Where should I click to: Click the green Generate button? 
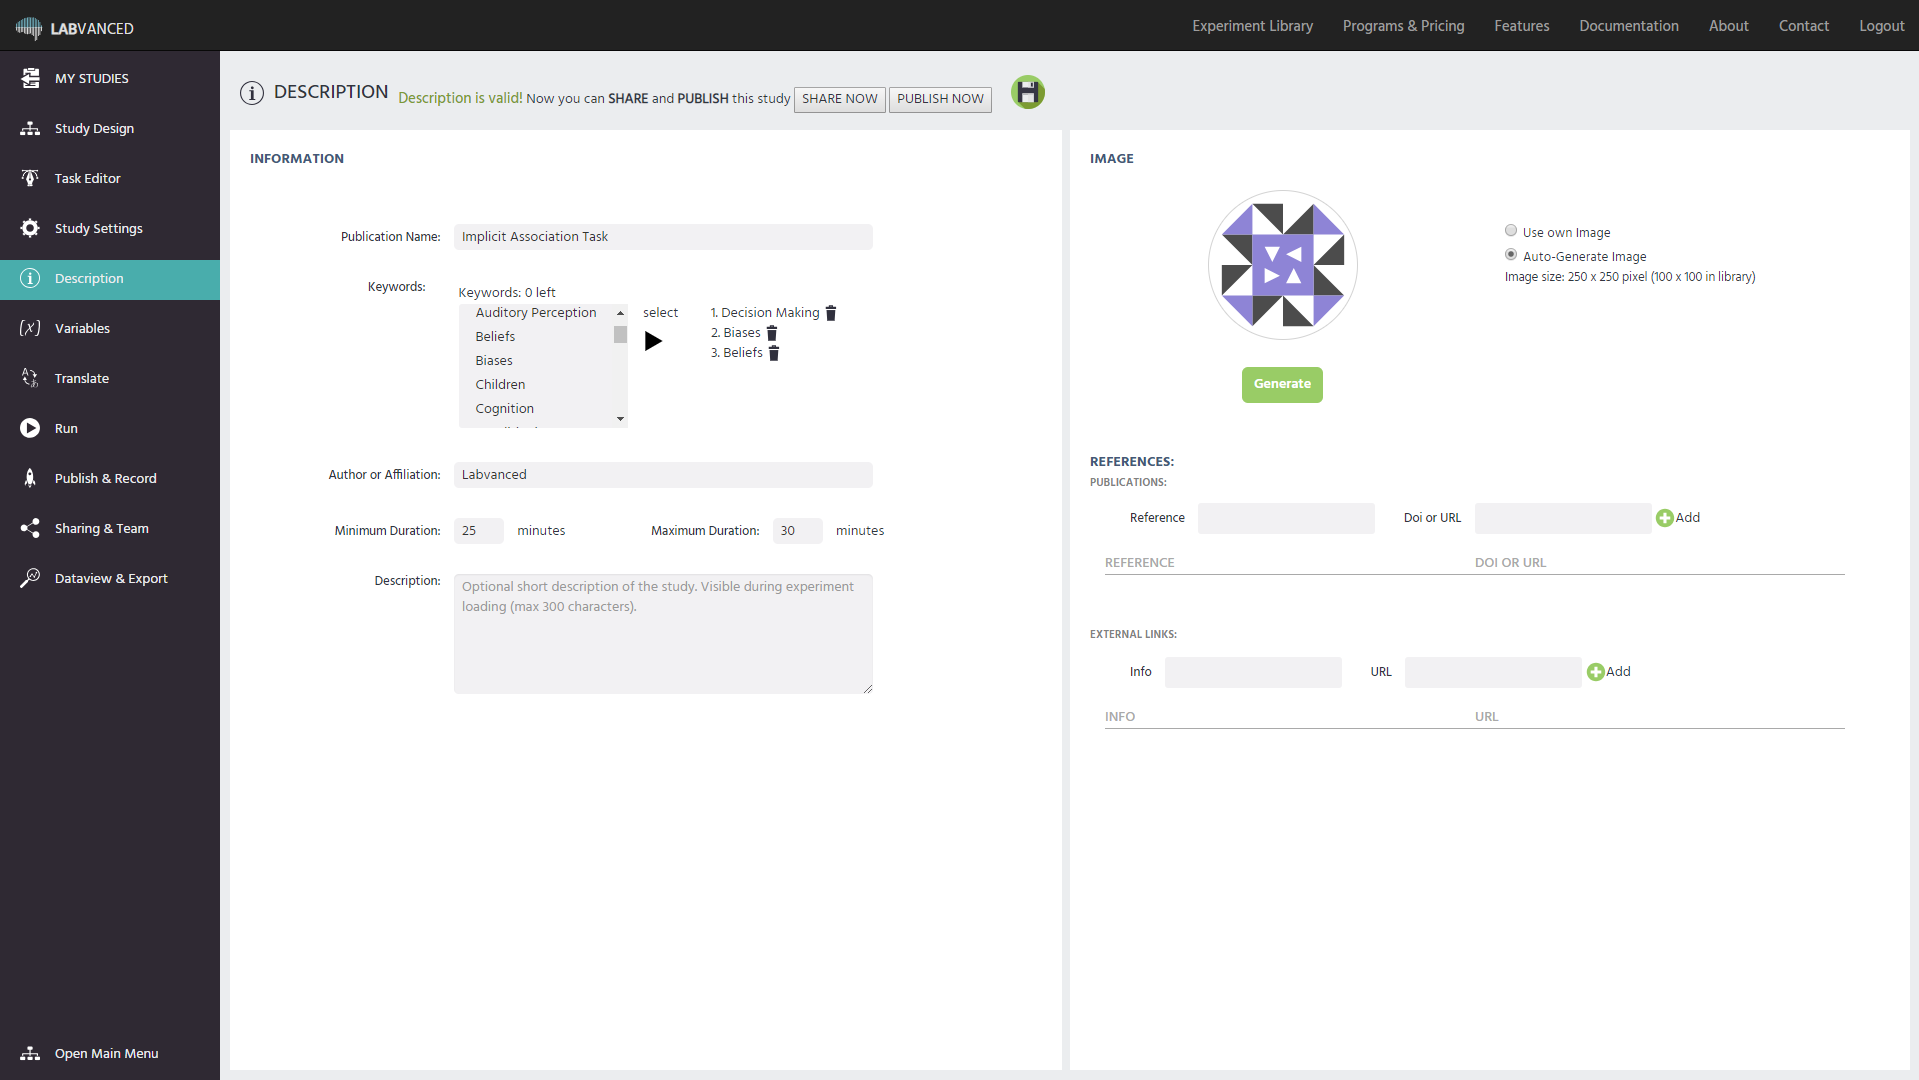tap(1282, 384)
